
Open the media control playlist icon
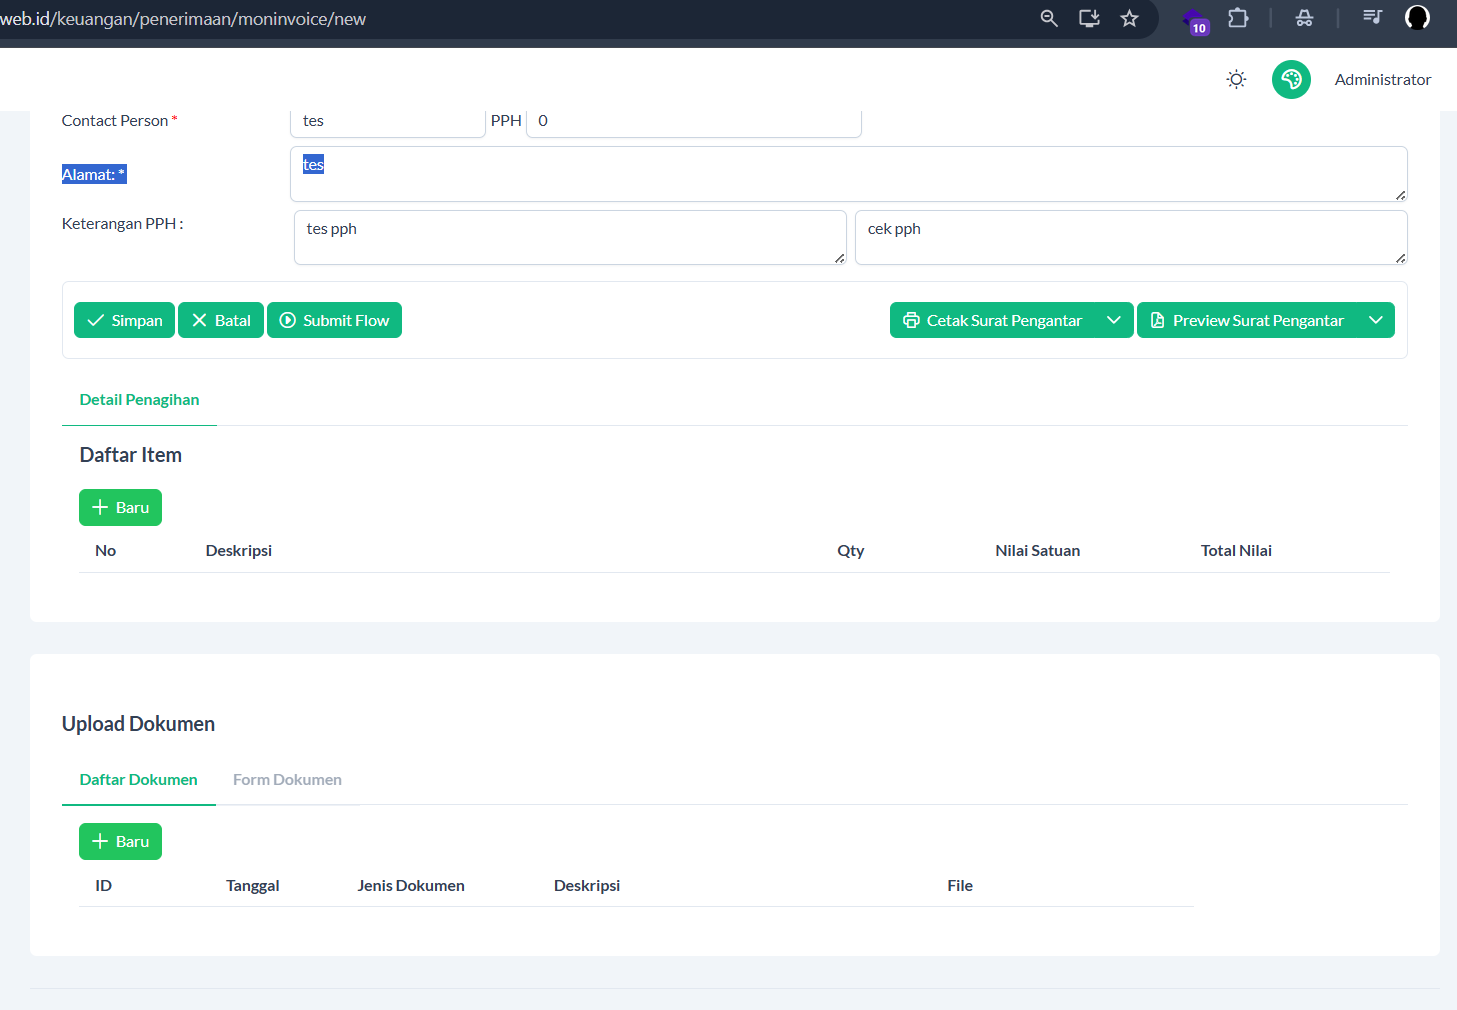click(x=1372, y=17)
